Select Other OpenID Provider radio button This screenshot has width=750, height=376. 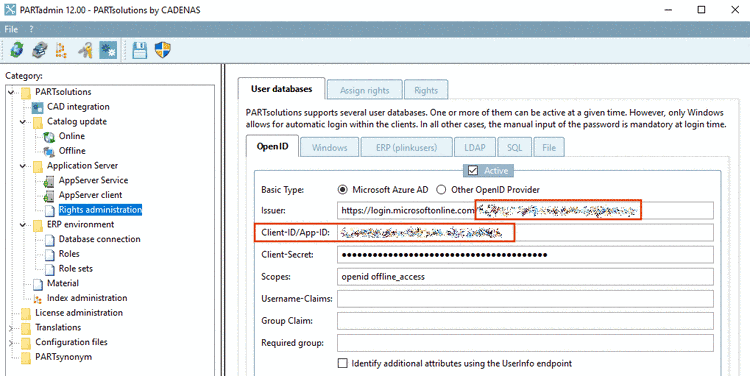[441, 190]
